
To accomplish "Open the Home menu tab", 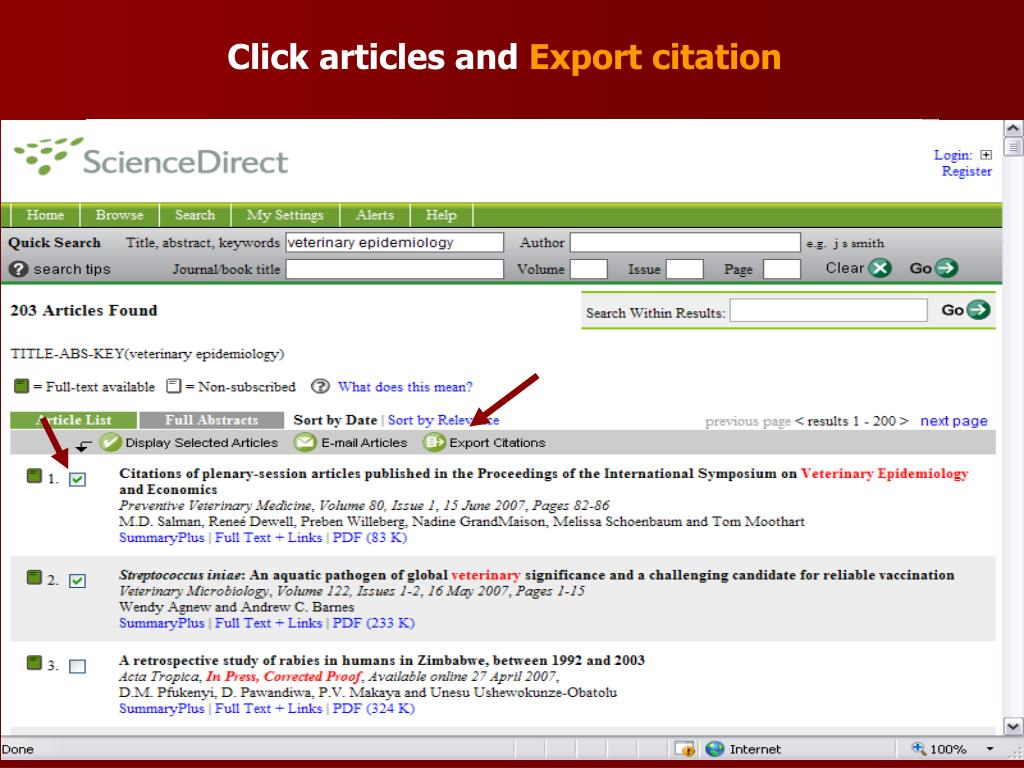I will pos(45,215).
